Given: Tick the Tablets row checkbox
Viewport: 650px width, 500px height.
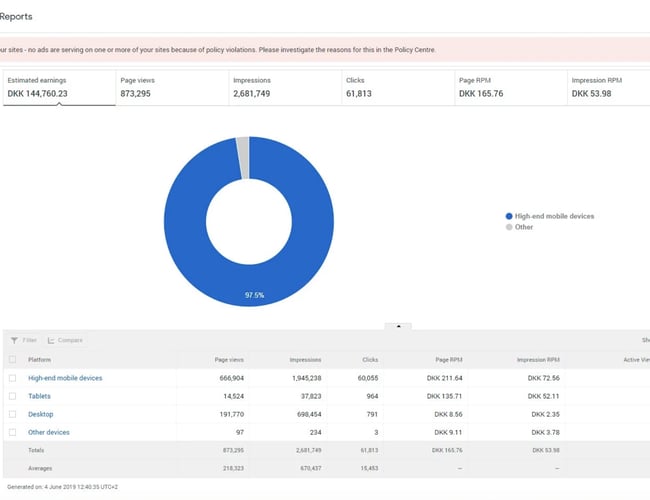Looking at the screenshot, I should pos(12,396).
